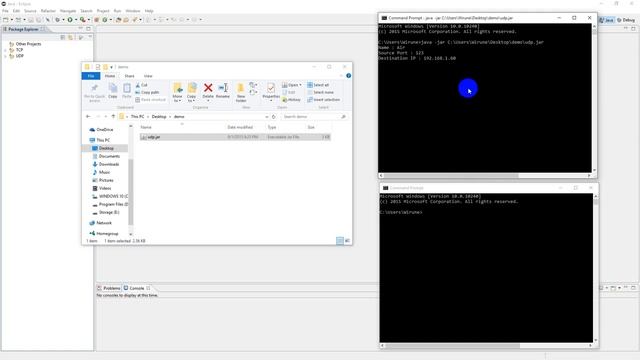Click the New icon in the Eclipse toolbar
The image size is (640, 360).
6,20
